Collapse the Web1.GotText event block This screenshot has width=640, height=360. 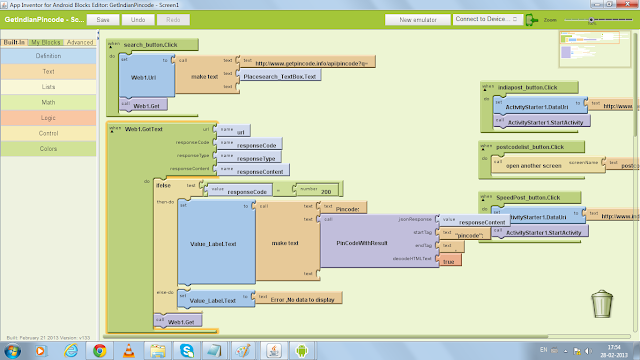pyautogui.click(x=112, y=131)
